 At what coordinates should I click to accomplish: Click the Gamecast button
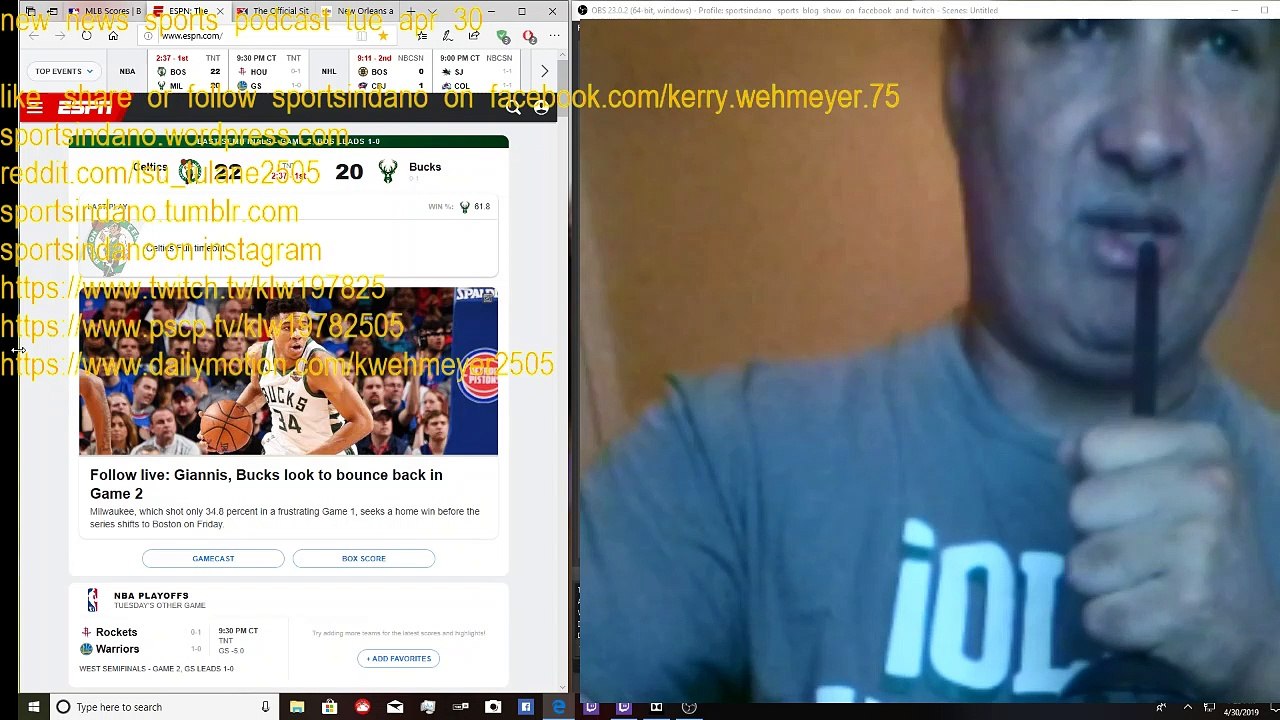(x=213, y=558)
